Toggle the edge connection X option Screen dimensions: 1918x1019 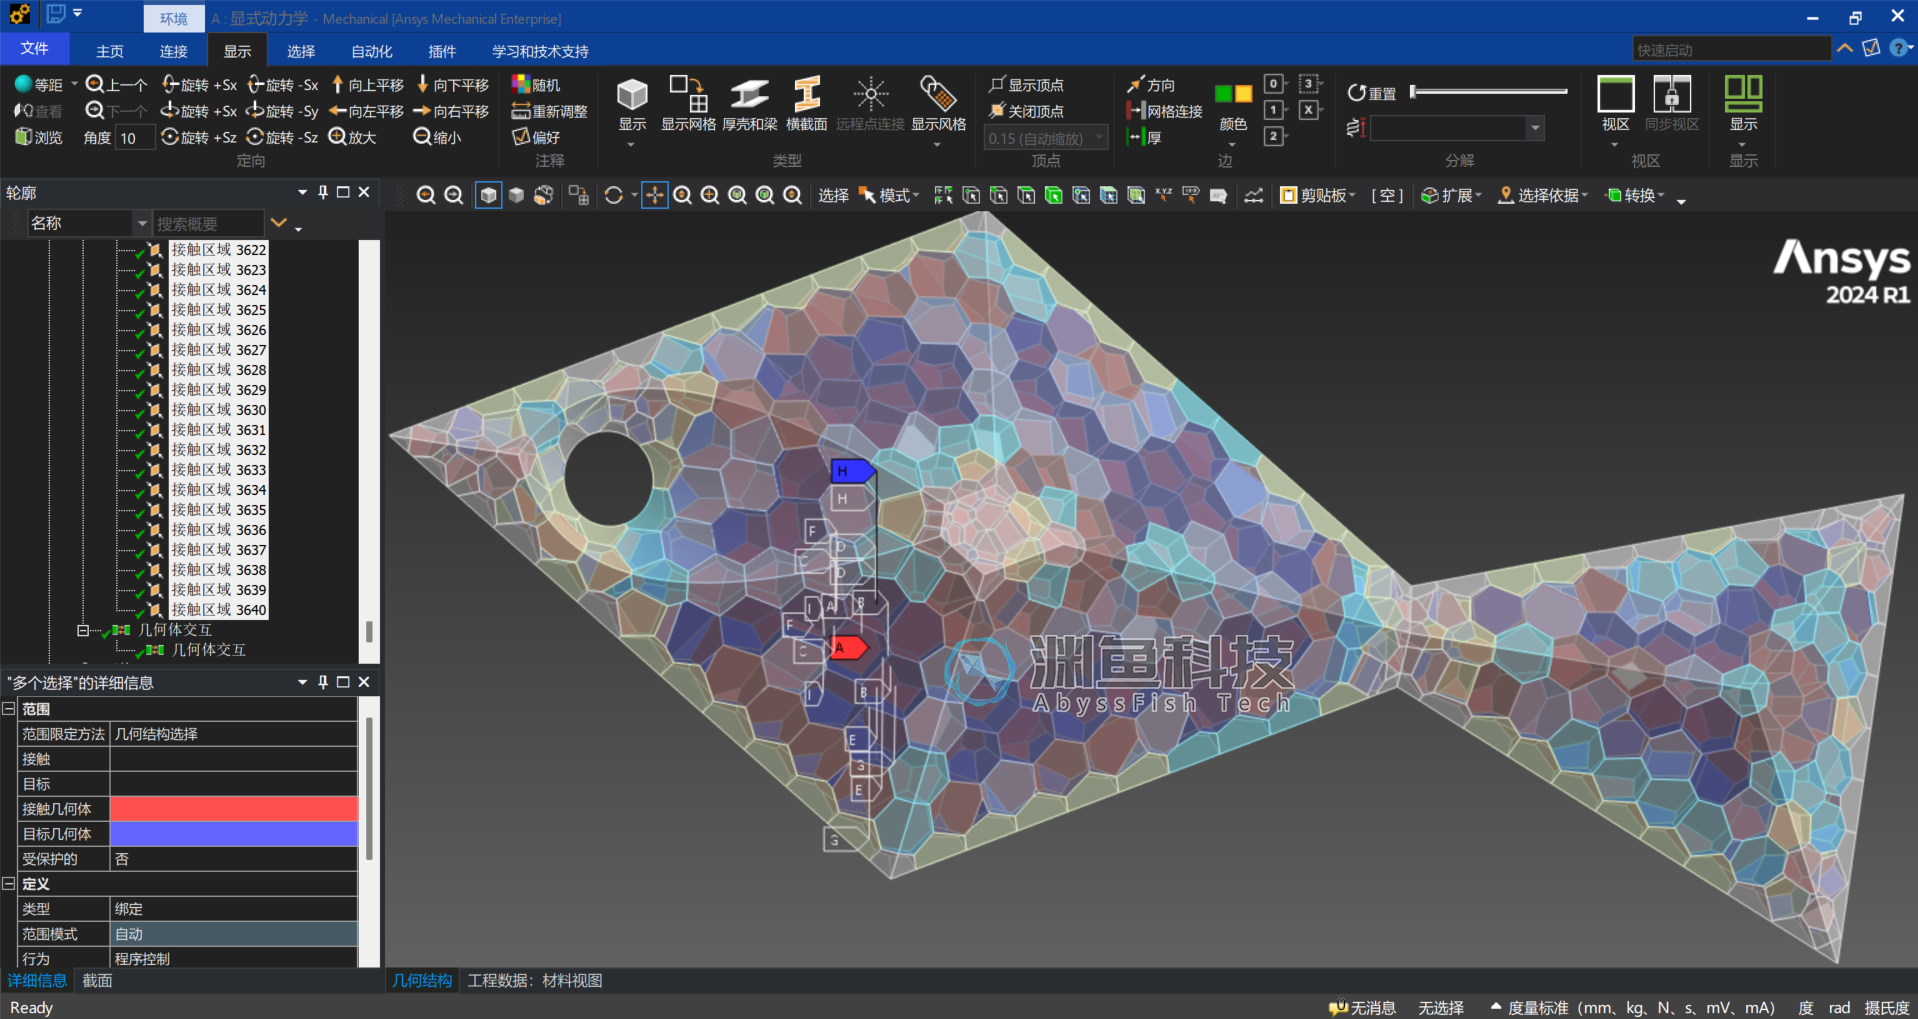point(1309,110)
